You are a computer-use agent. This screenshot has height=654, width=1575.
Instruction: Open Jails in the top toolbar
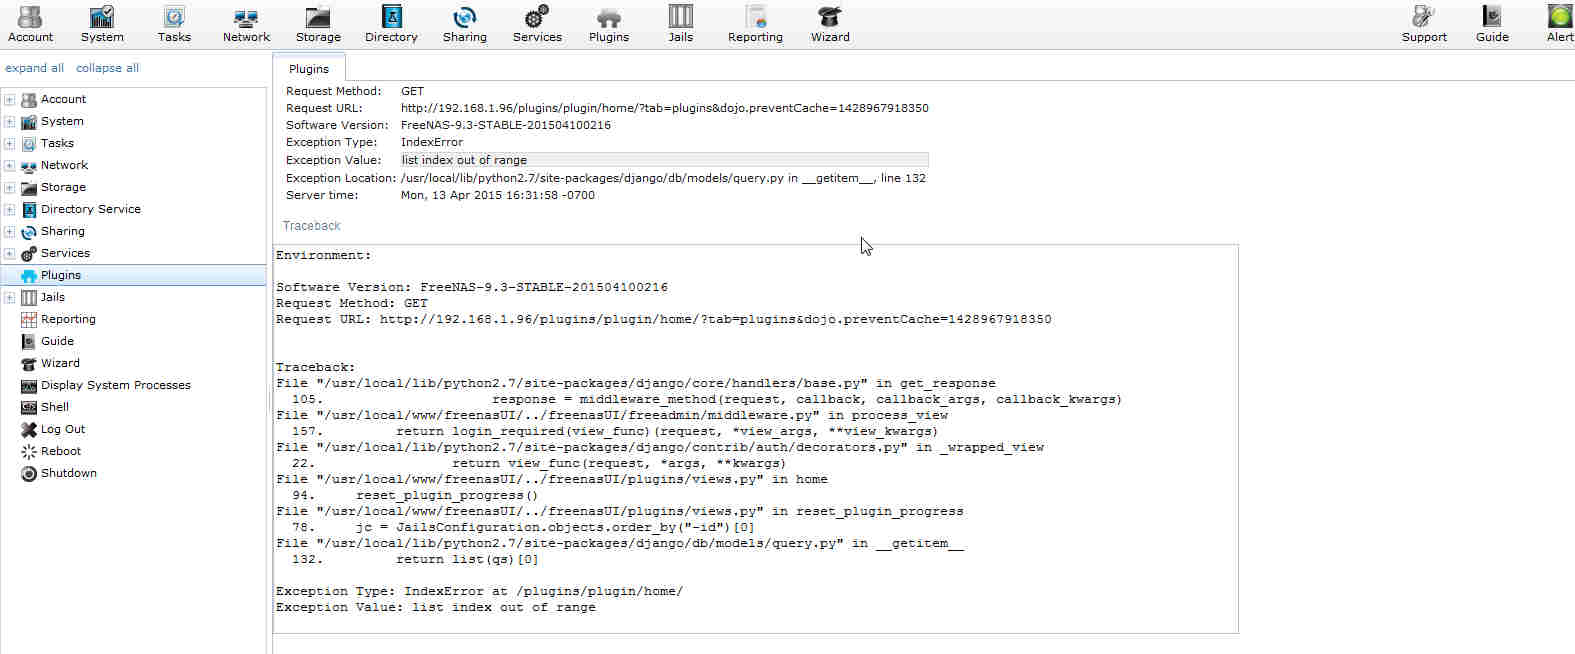pyautogui.click(x=681, y=24)
